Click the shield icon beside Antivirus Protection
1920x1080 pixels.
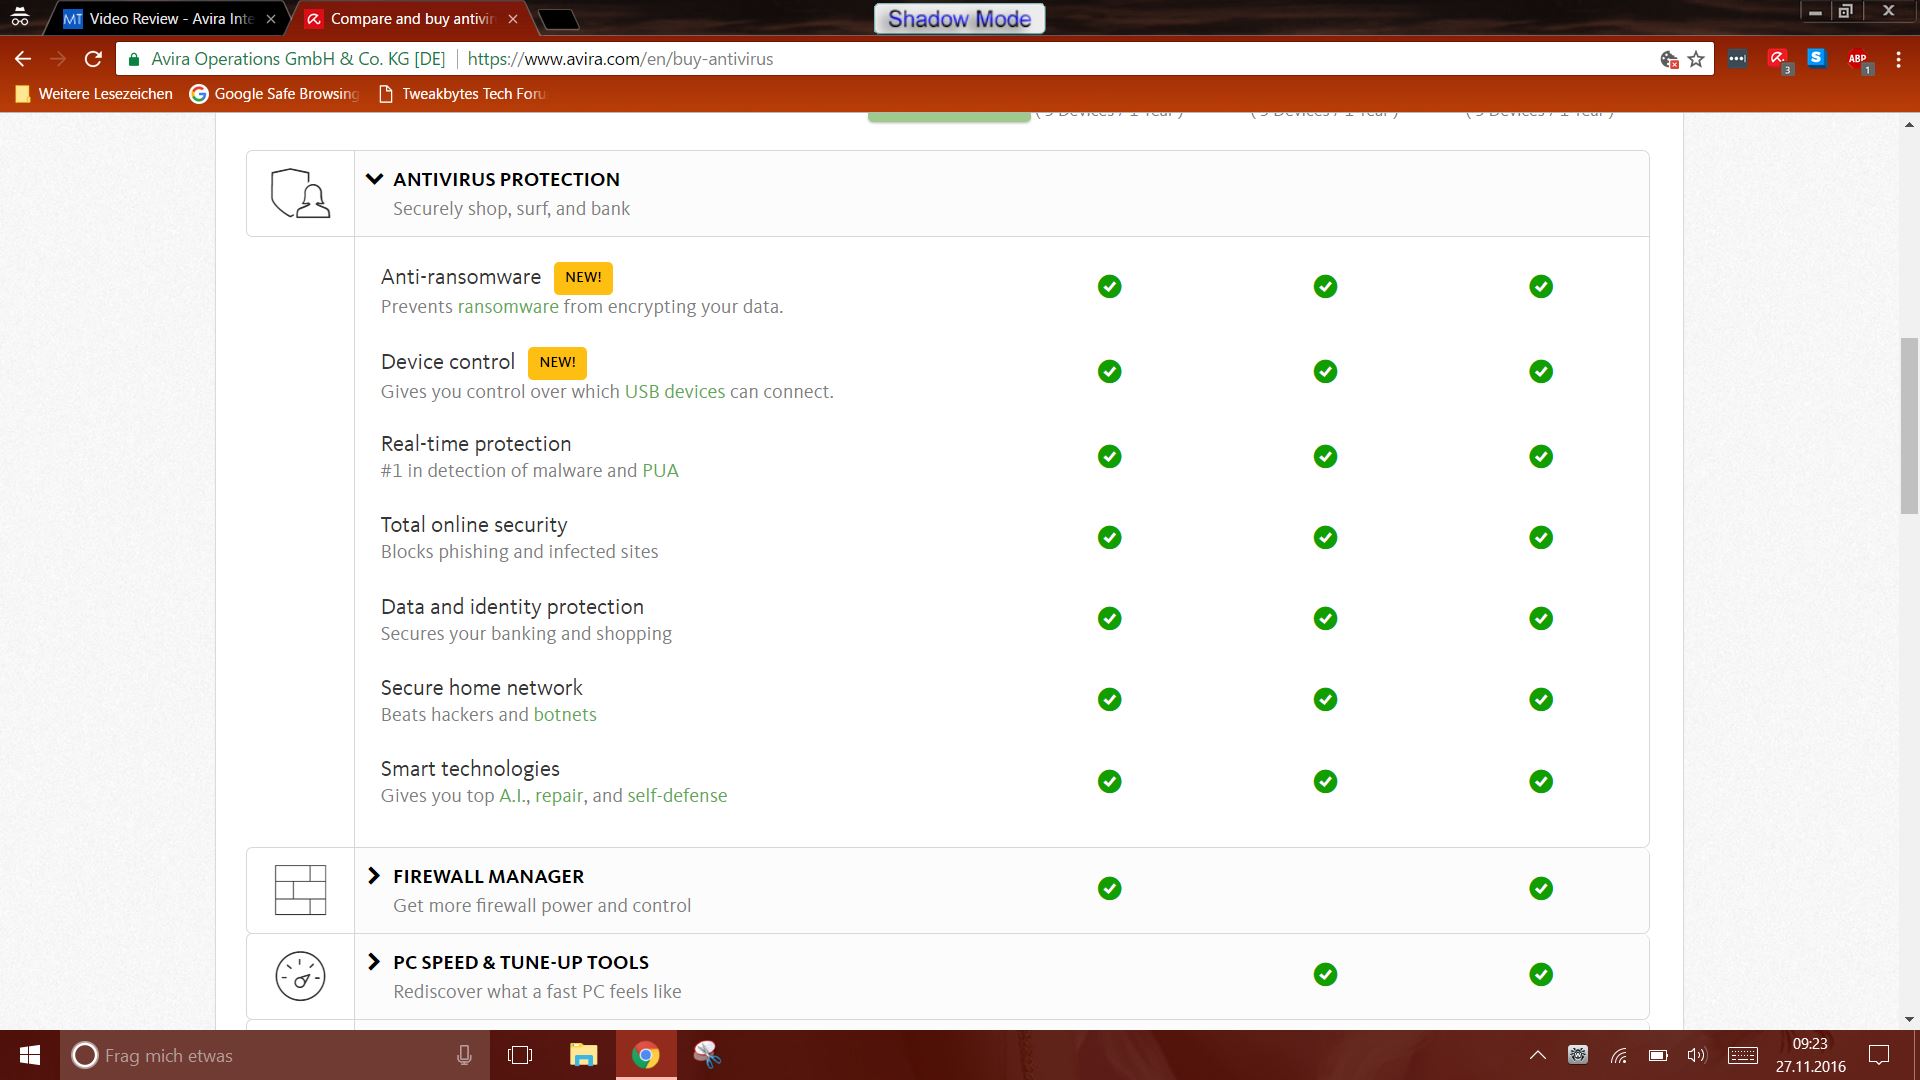[300, 193]
